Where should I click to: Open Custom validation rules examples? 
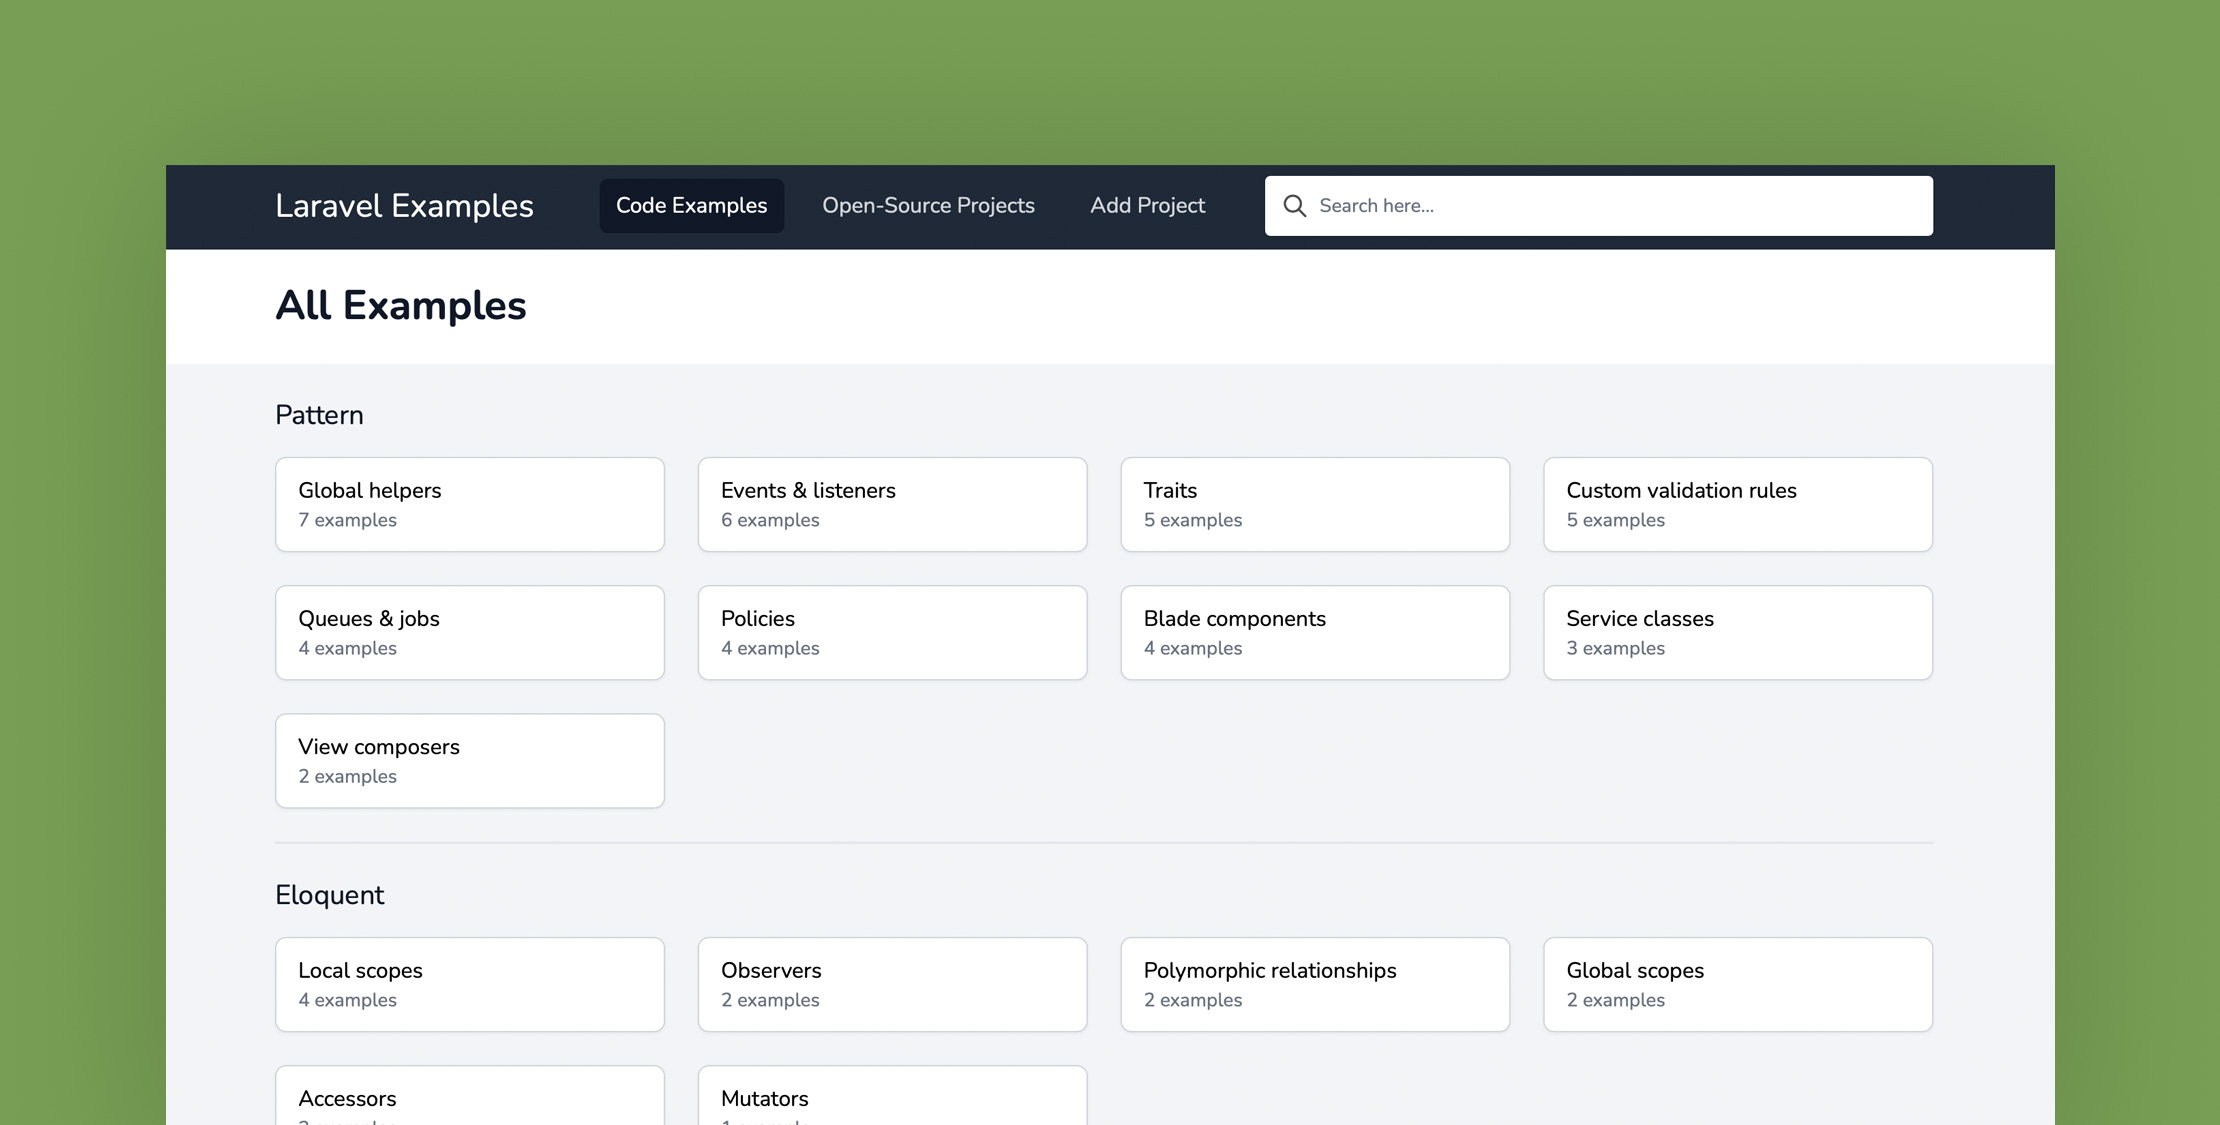[x=1738, y=504]
